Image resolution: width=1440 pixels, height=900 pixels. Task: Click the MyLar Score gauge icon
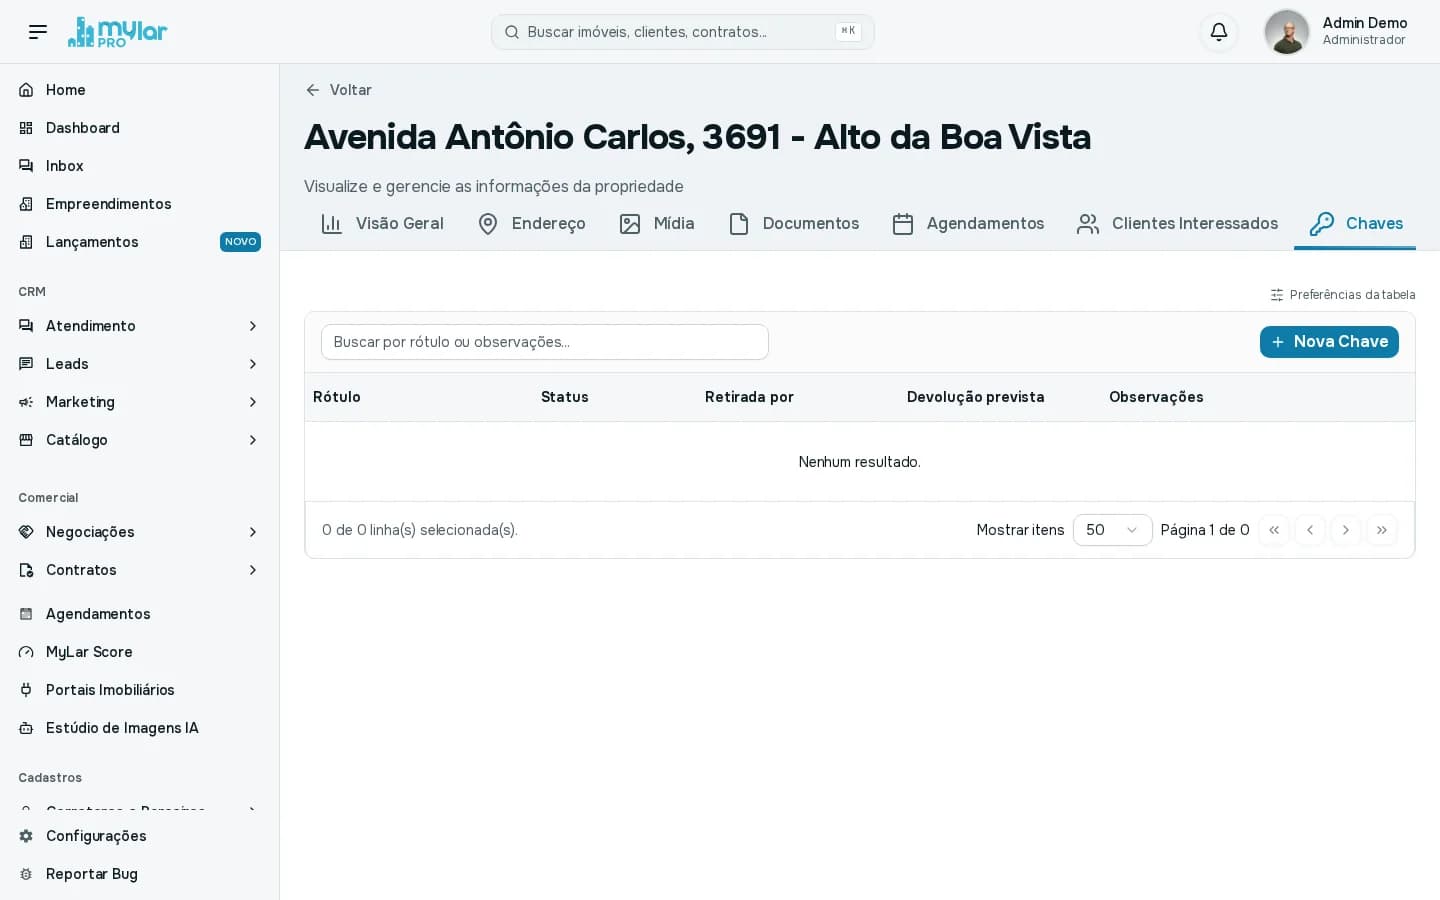pyautogui.click(x=26, y=652)
